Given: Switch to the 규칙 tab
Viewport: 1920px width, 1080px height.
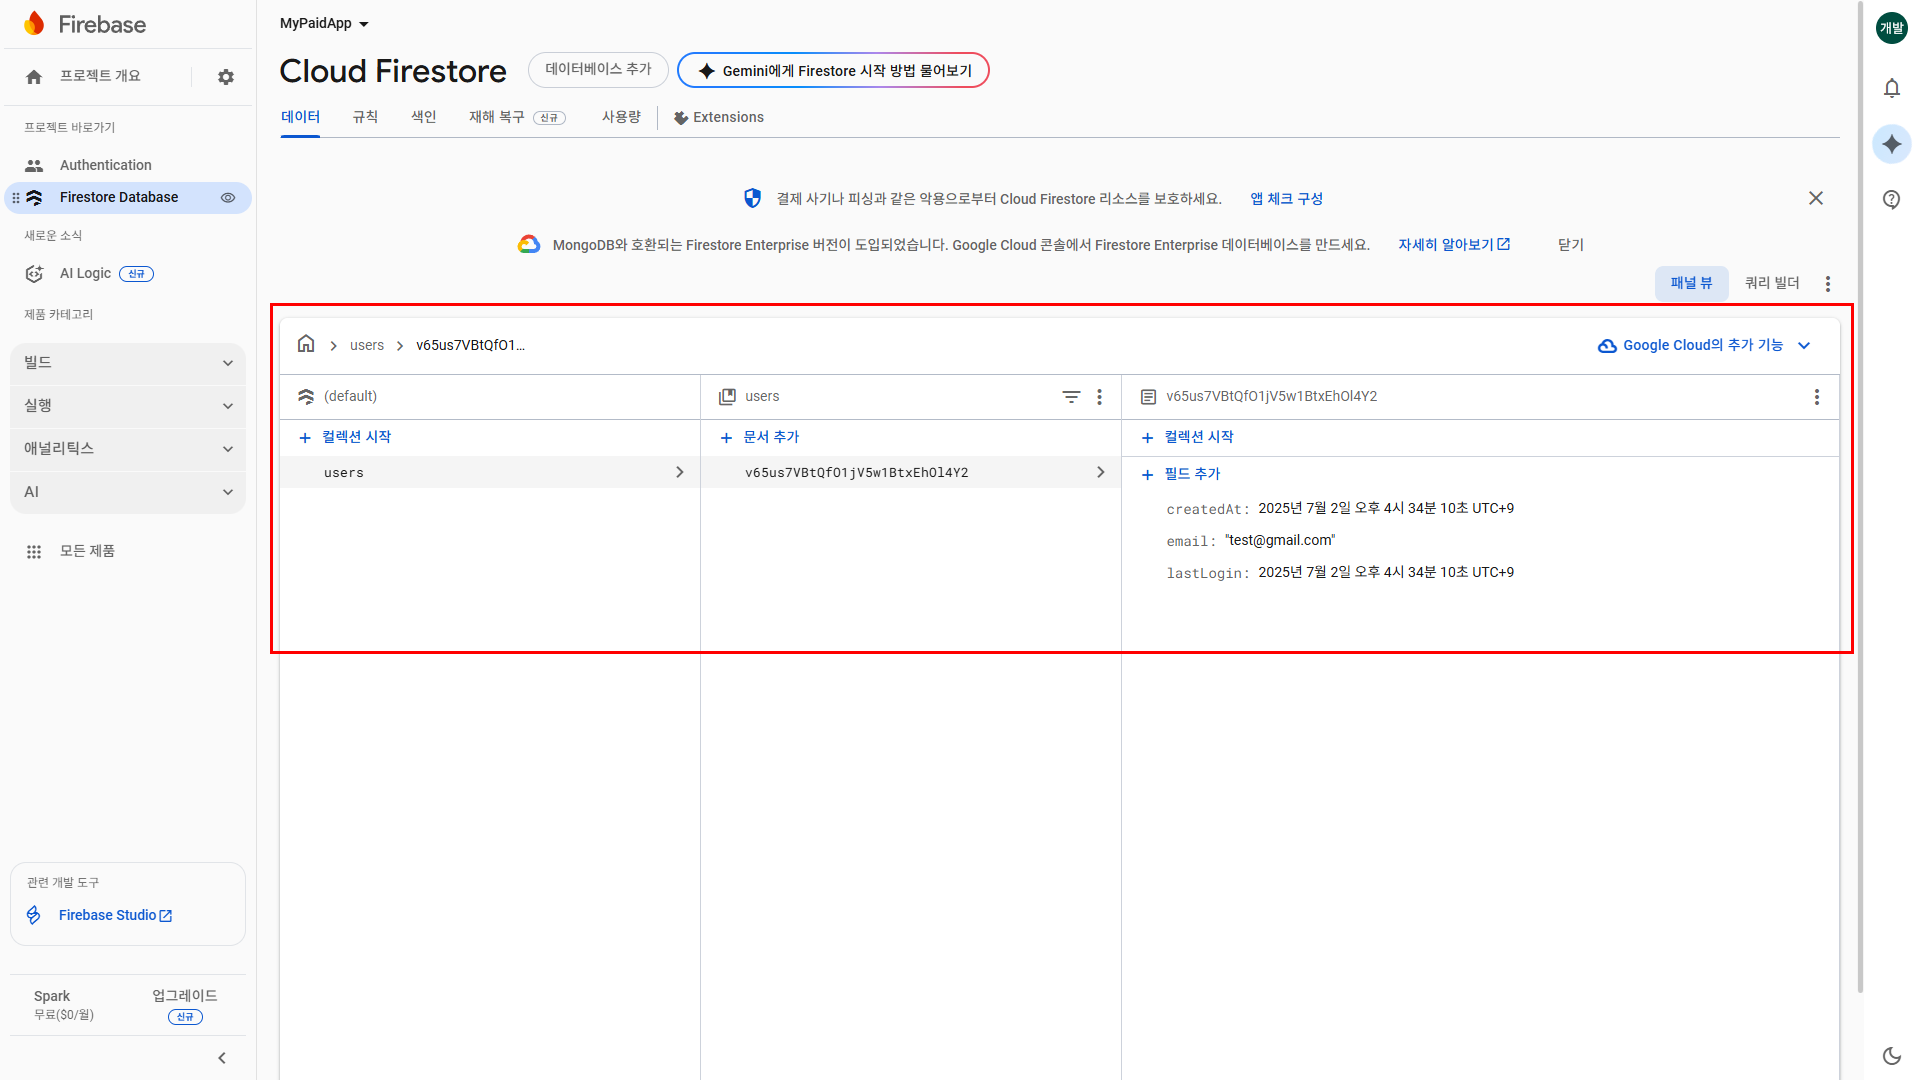Looking at the screenshot, I should [x=365, y=117].
